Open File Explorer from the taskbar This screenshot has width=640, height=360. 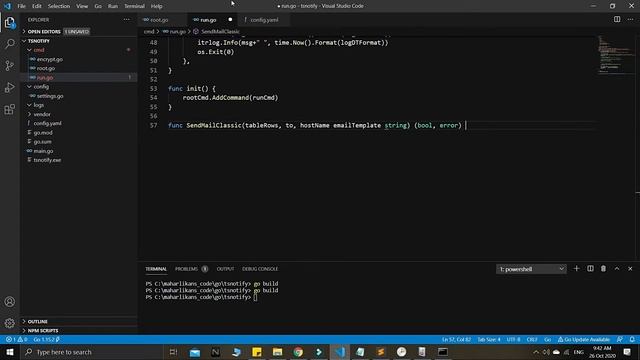[278, 352]
